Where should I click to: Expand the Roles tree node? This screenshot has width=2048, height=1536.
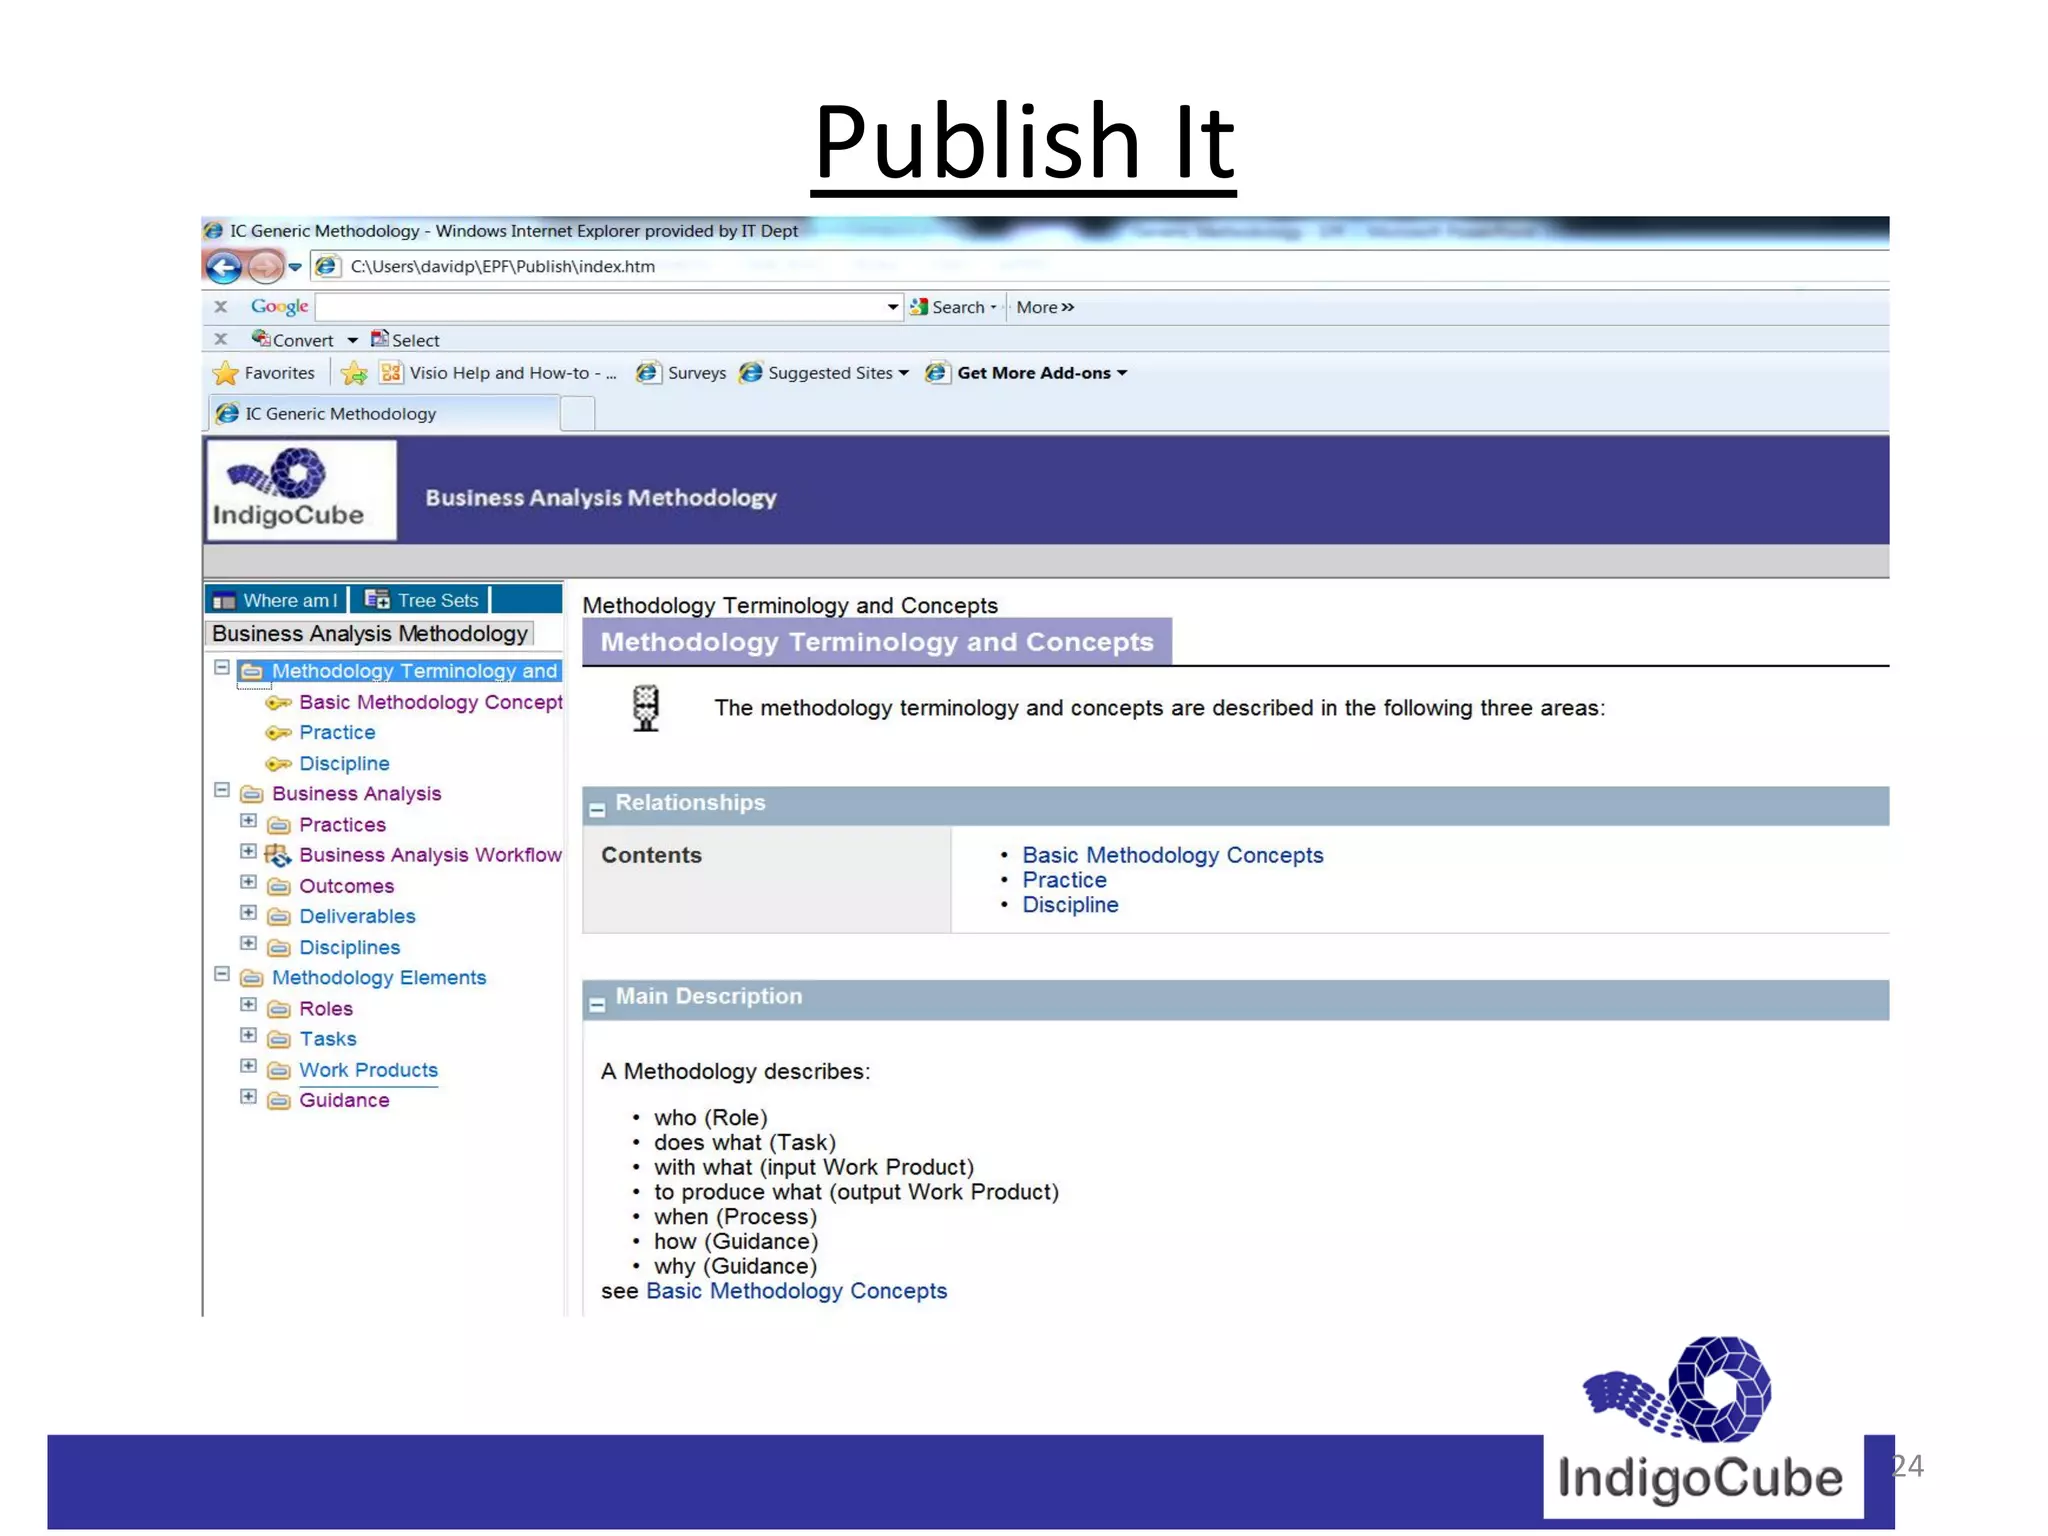pos(249,1005)
